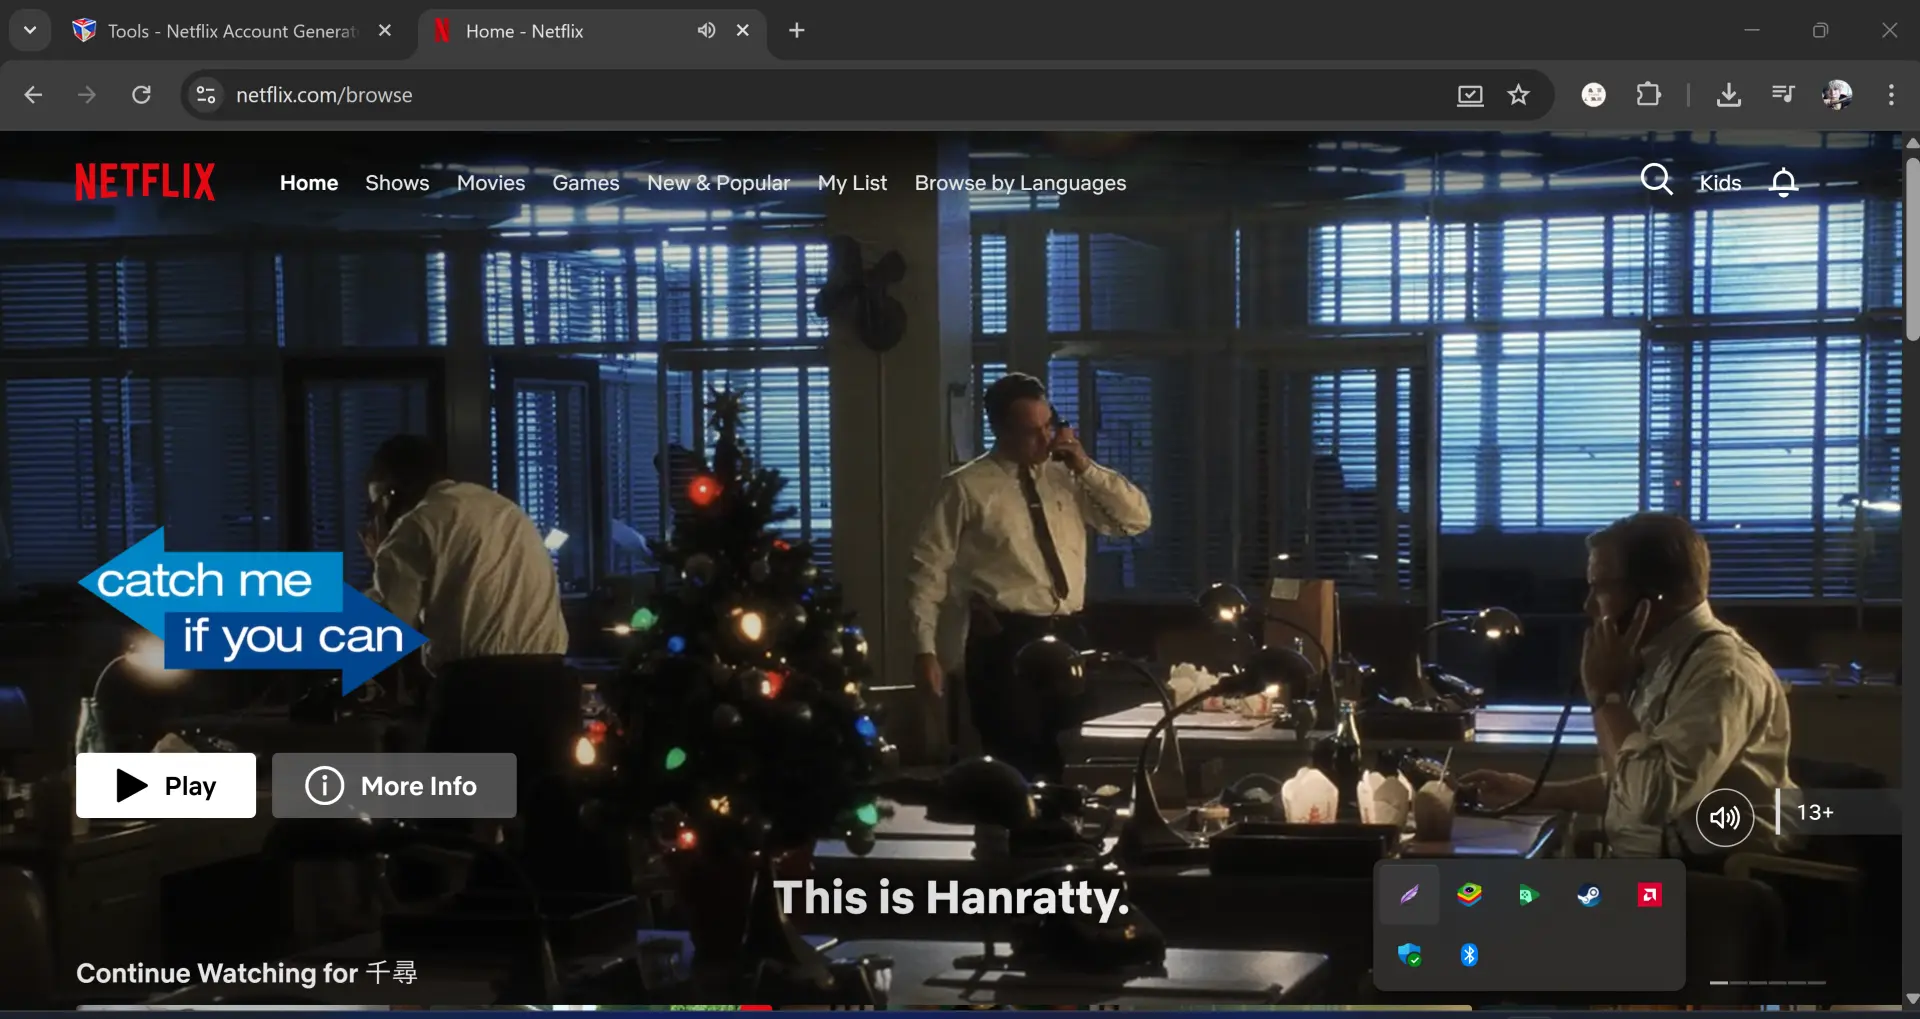Click the Netflix logo
This screenshot has height=1019, width=1920.
(x=145, y=182)
